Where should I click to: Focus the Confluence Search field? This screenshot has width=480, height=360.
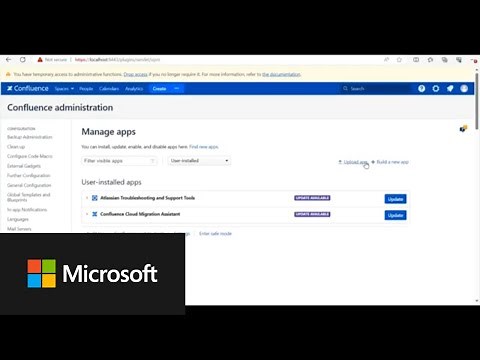pyautogui.click(x=376, y=89)
